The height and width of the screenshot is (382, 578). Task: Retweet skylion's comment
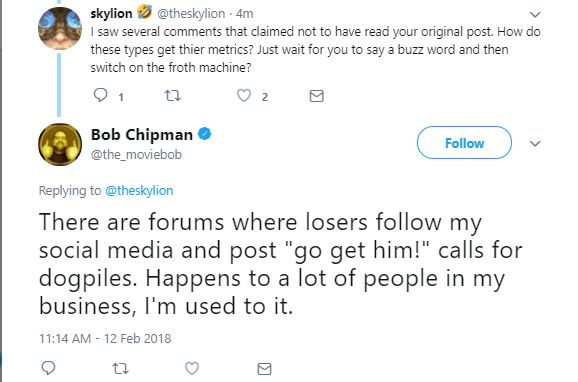(172, 96)
